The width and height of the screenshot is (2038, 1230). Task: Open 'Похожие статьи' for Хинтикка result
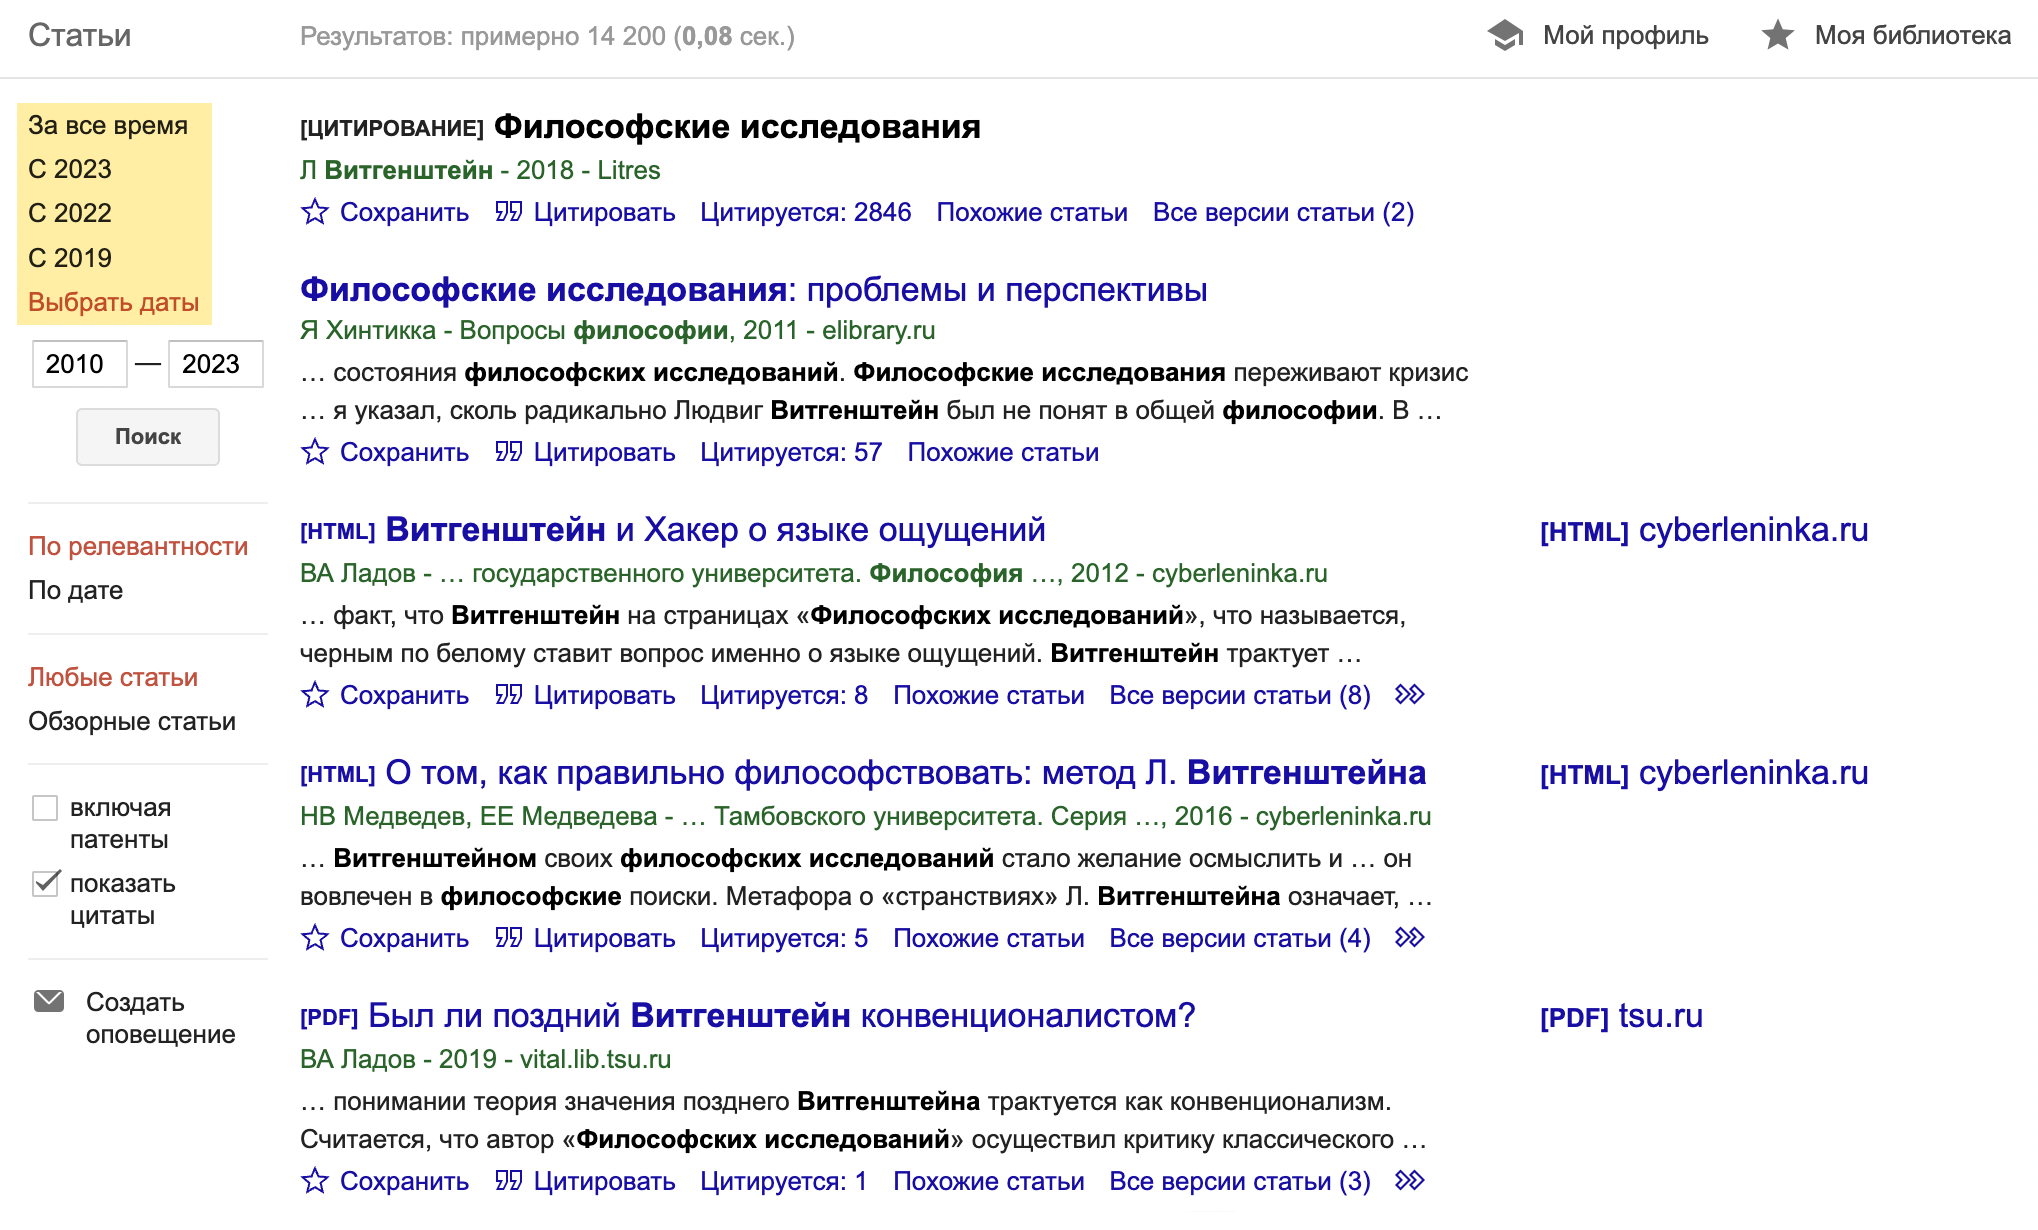point(1003,452)
